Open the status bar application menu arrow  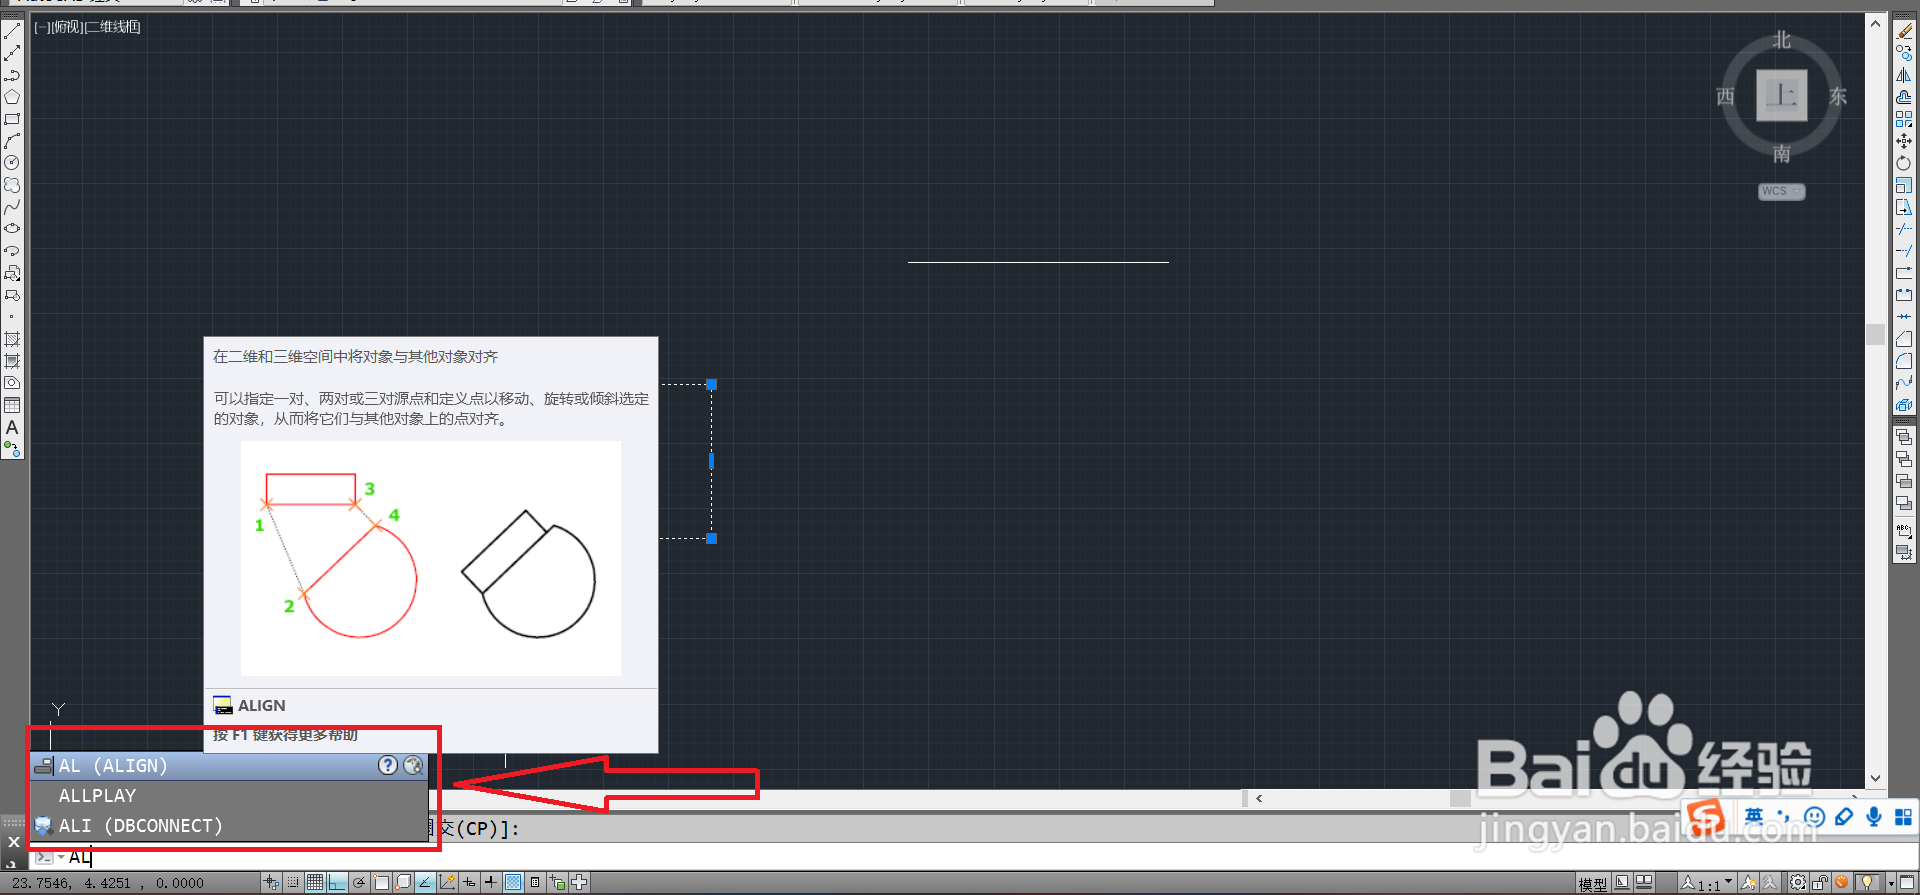1891,883
